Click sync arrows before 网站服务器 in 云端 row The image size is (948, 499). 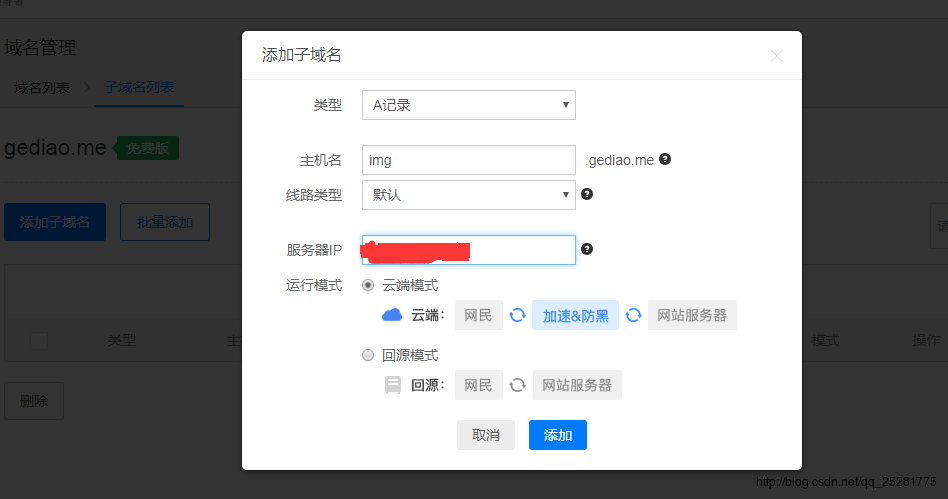click(633, 315)
